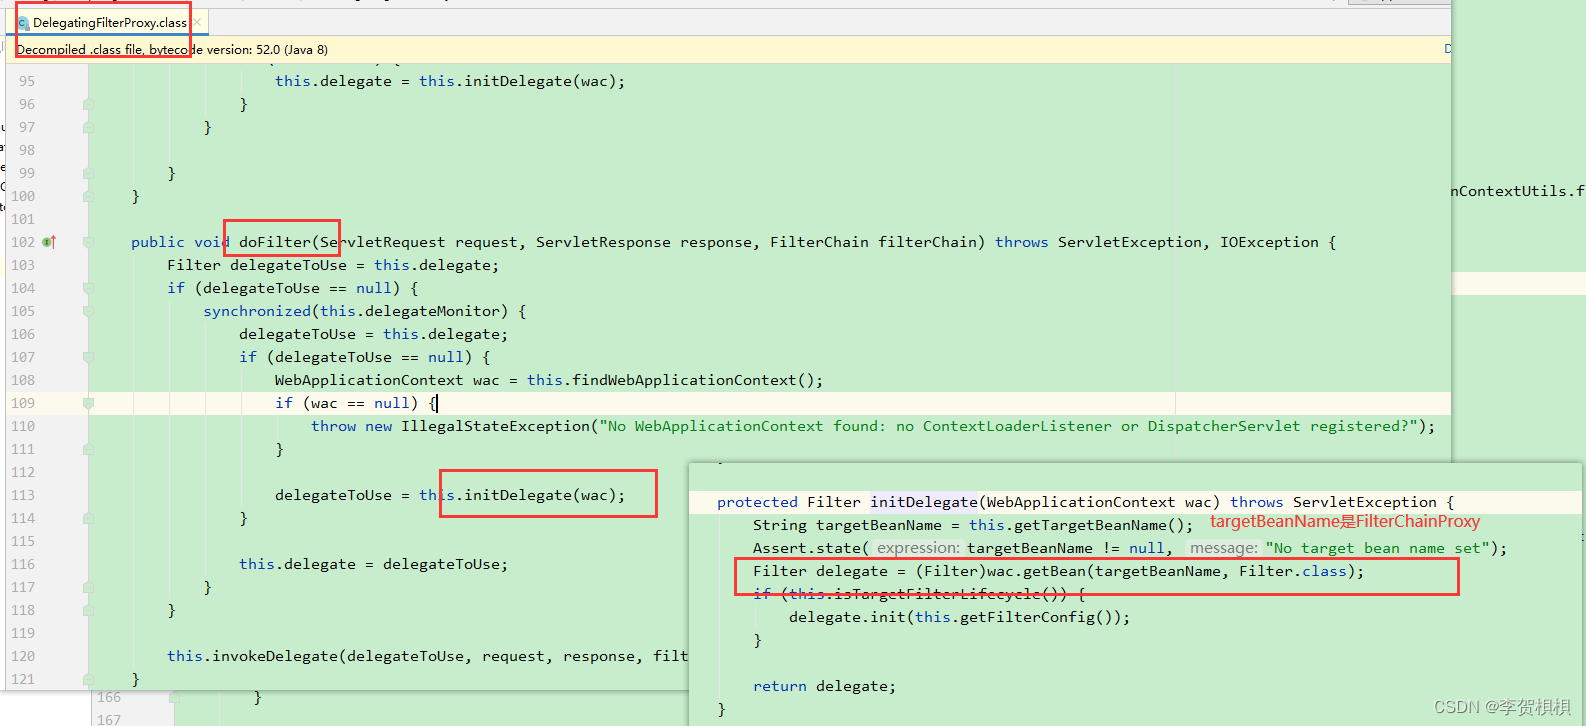Click IOException in the doFilter throws clause

1269,242
